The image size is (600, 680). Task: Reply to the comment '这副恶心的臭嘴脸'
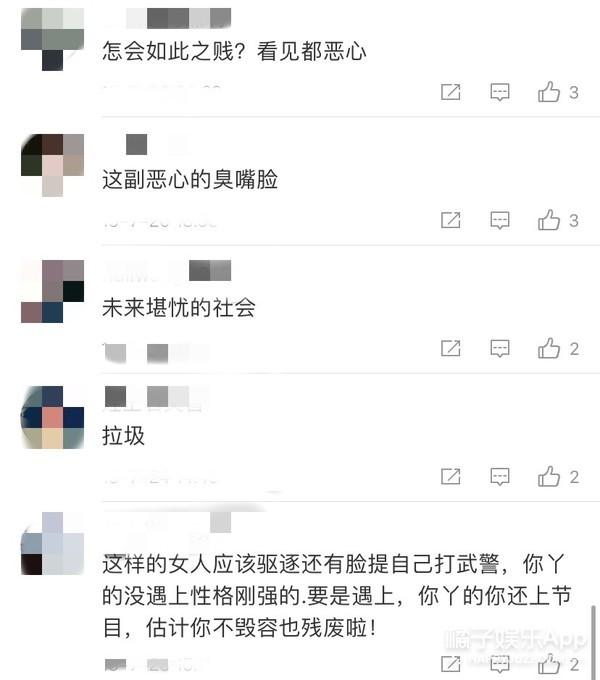499,220
